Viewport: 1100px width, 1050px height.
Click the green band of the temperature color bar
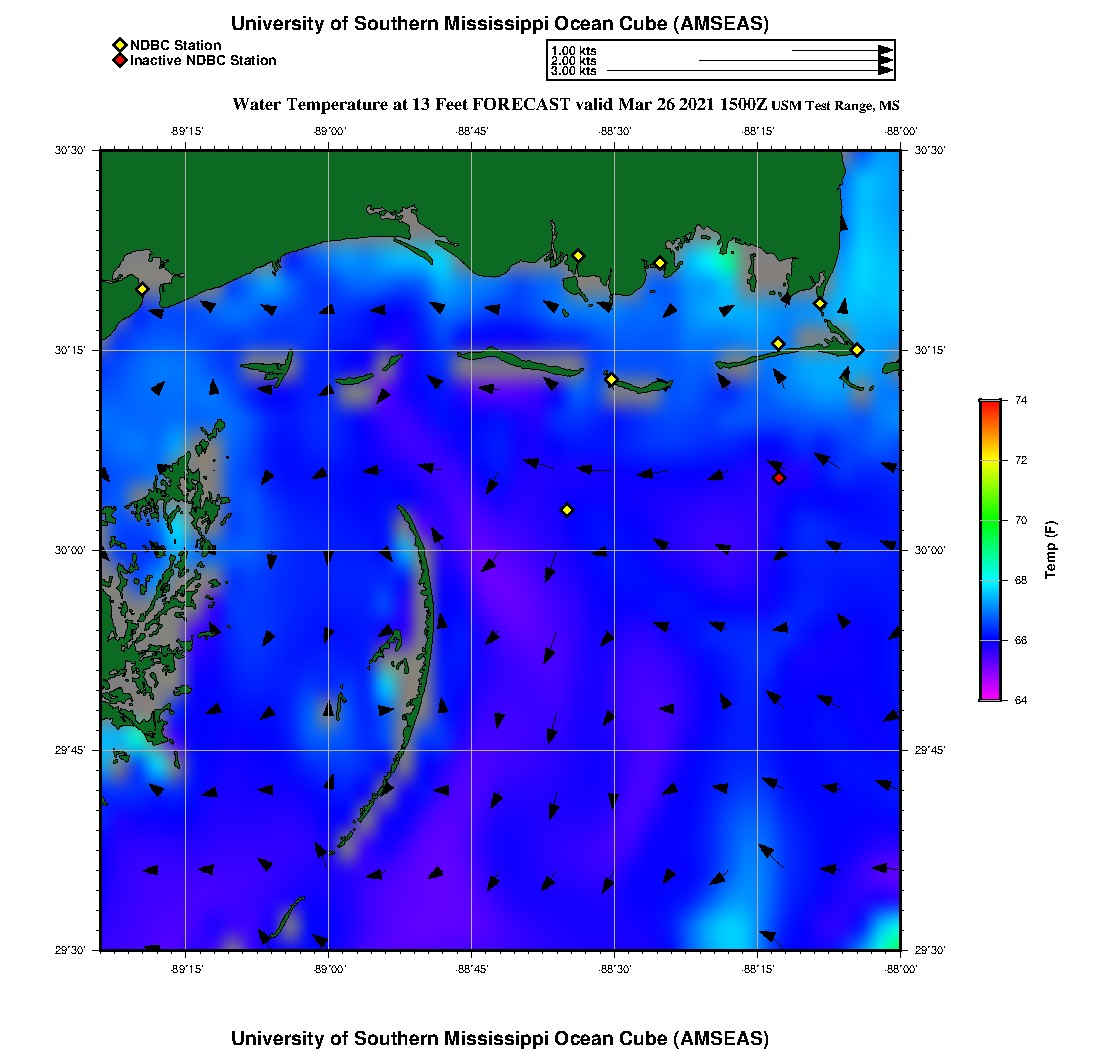coord(989,520)
